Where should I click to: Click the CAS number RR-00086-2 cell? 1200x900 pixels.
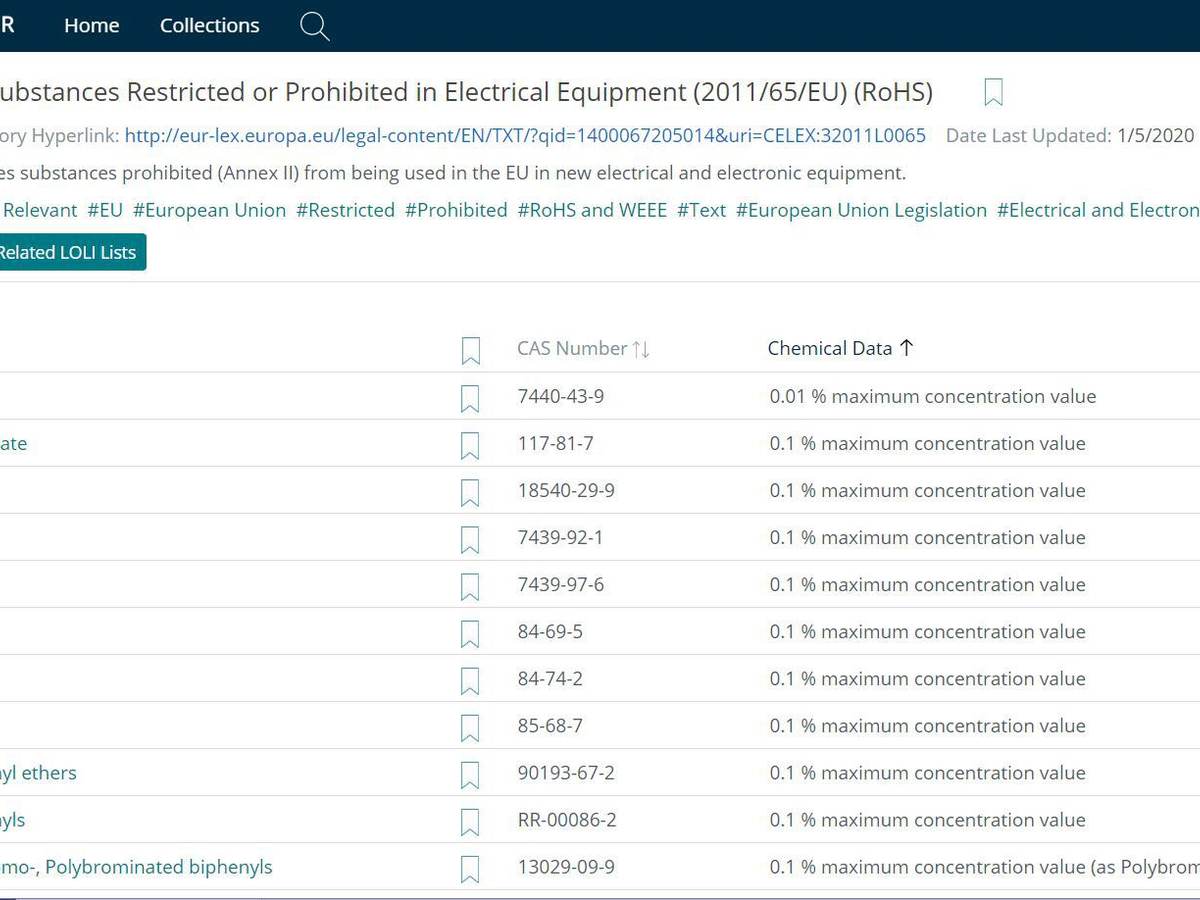[567, 819]
